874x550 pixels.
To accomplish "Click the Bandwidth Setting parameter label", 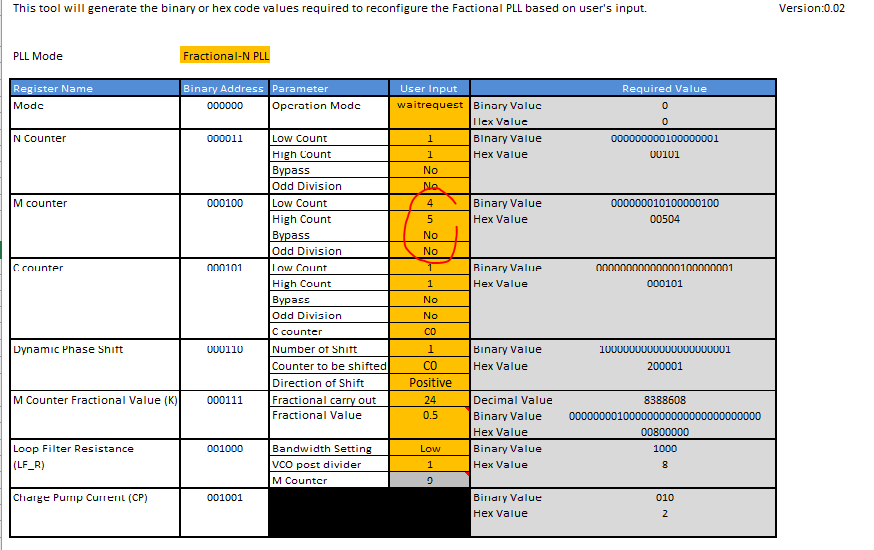I will coord(322,449).
